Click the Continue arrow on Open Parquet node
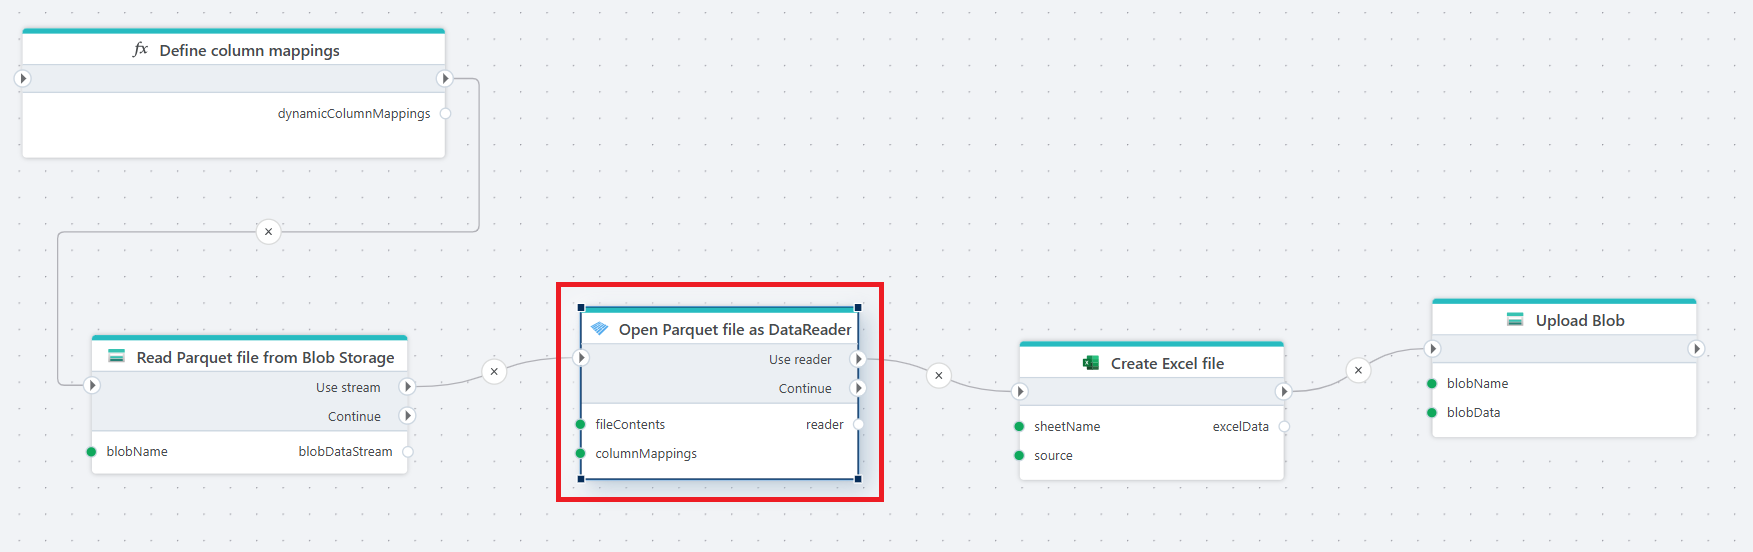The height and width of the screenshot is (552, 1753). 857,388
